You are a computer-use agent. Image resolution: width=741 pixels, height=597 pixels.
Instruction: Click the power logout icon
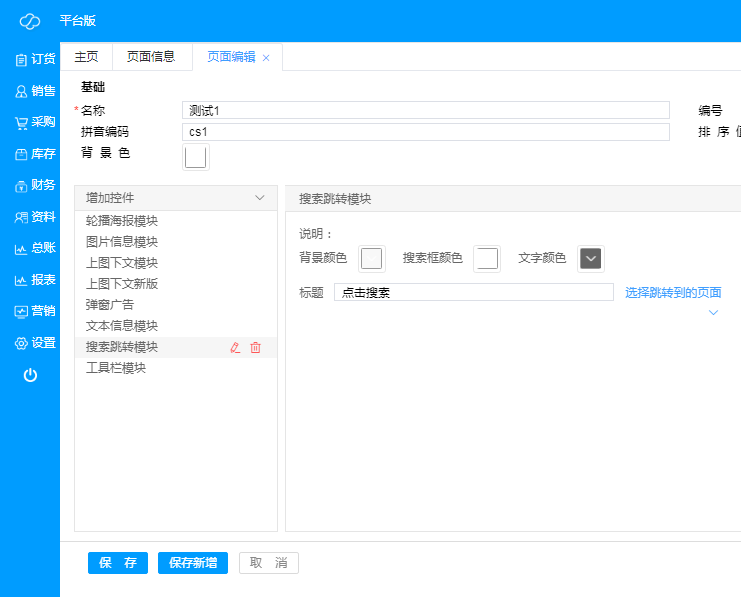click(x=30, y=375)
